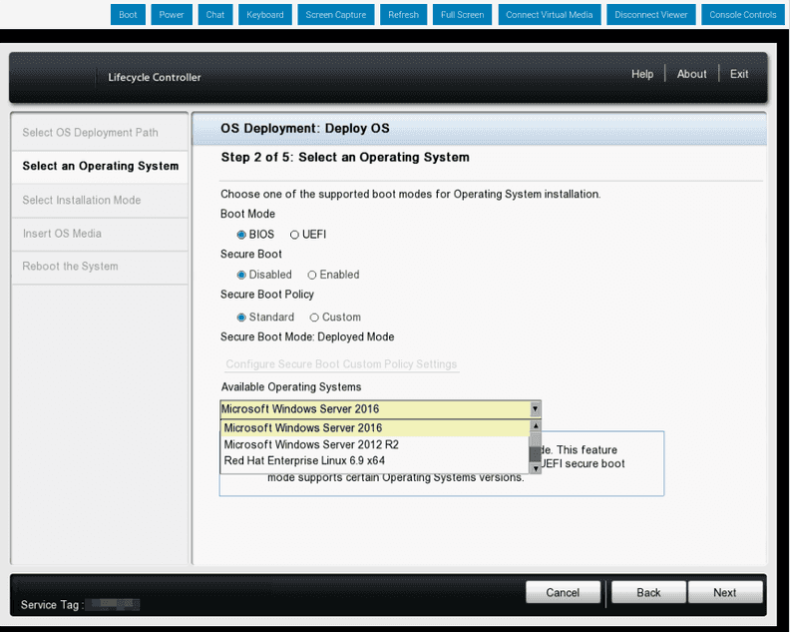Image resolution: width=790 pixels, height=632 pixels.
Task: Open Chat from the viewer toolbar
Action: (x=215, y=15)
